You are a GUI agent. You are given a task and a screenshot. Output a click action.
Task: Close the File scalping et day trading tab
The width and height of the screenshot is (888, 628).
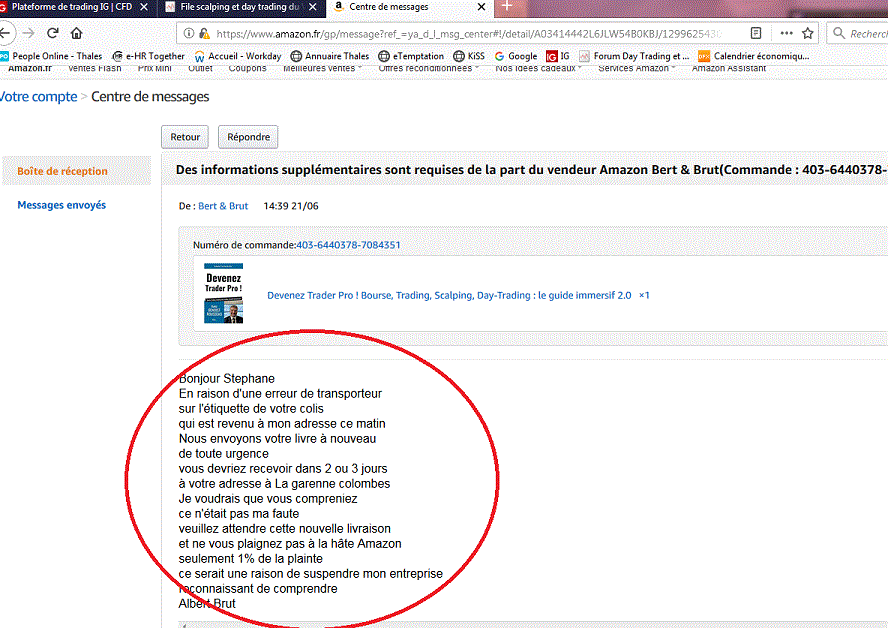point(313,7)
